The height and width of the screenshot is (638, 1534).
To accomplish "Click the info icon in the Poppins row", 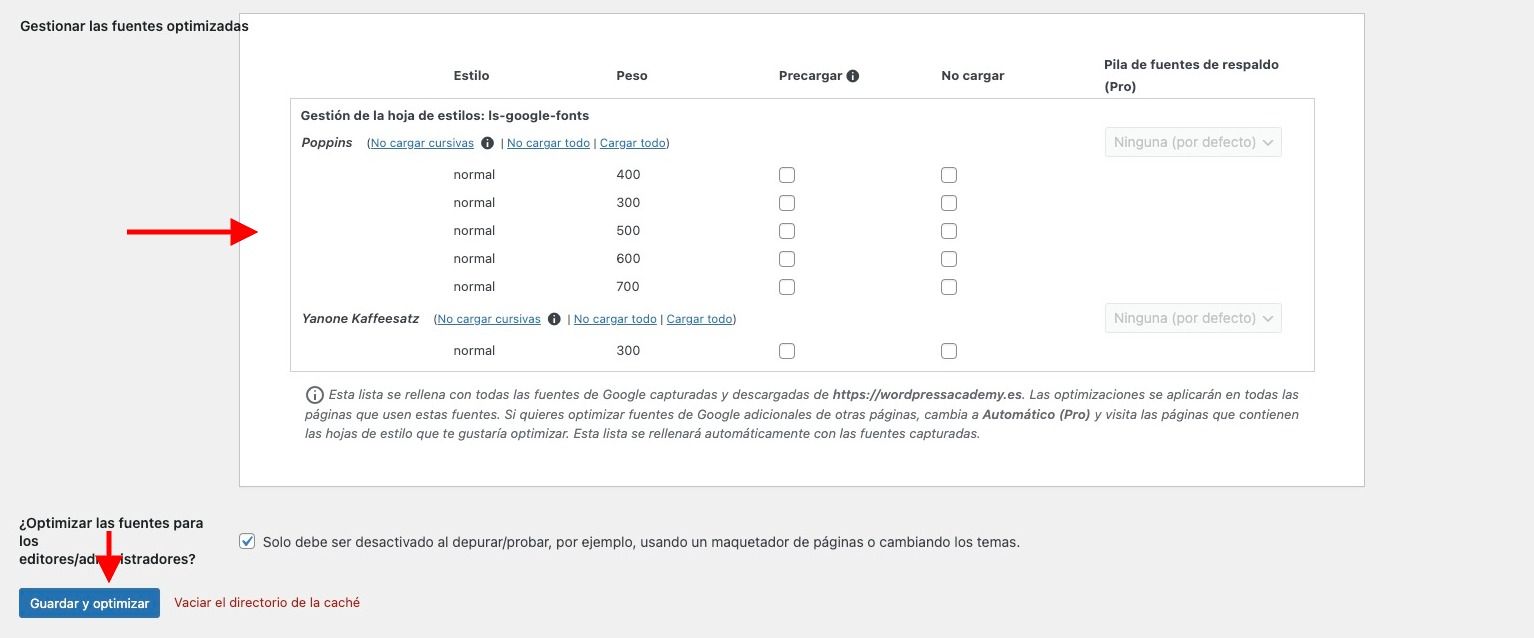I will [x=487, y=143].
